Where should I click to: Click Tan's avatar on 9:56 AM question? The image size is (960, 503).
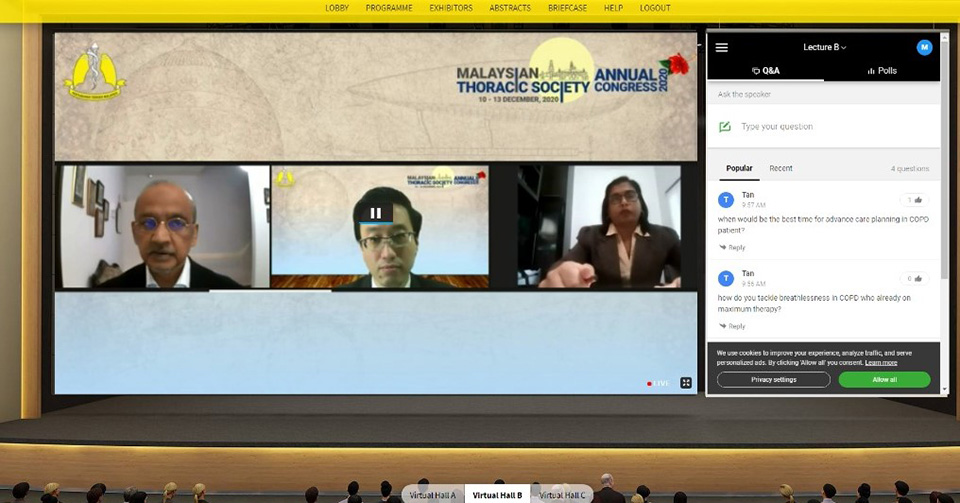click(x=726, y=278)
